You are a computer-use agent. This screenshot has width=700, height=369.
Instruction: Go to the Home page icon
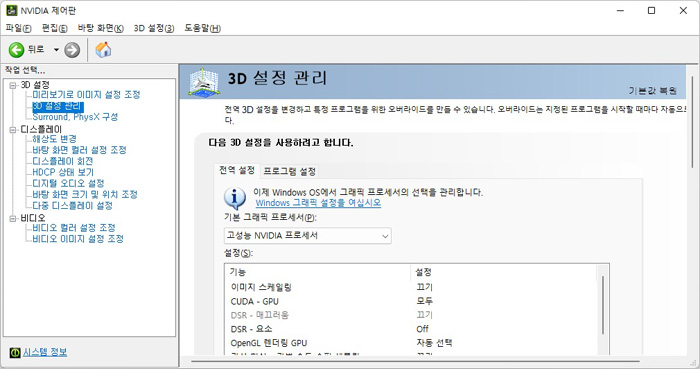point(103,50)
